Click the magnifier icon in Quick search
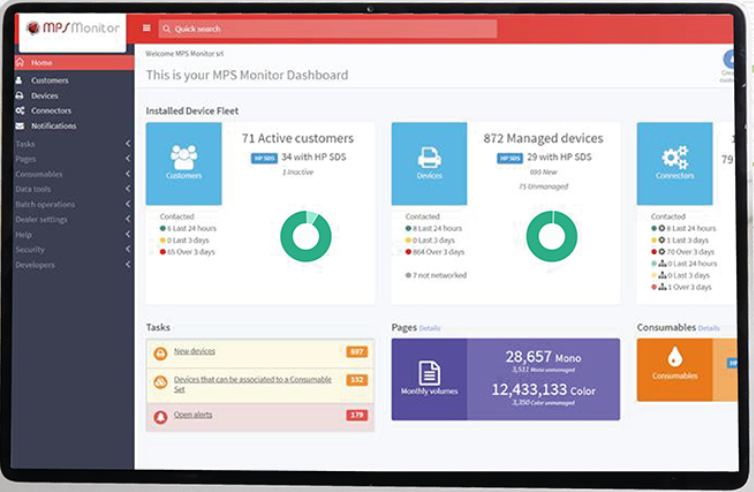 pyautogui.click(x=166, y=29)
